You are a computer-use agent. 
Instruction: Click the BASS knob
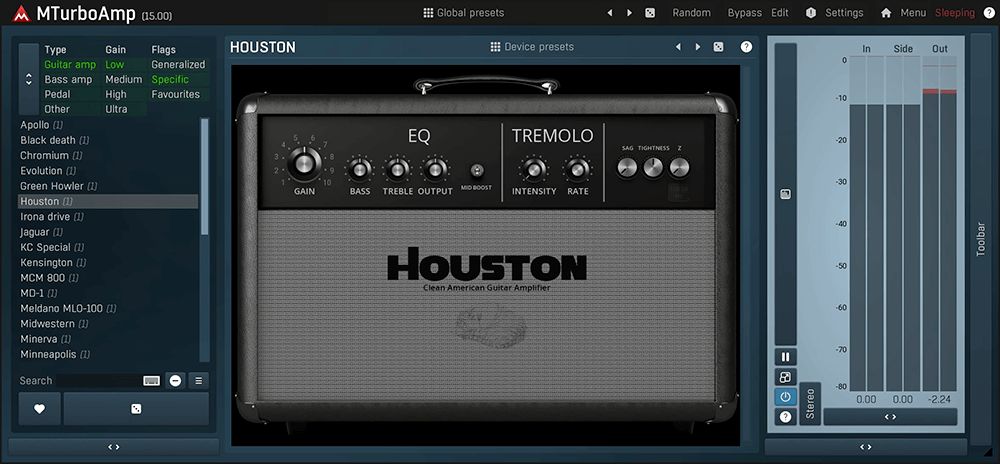(360, 170)
